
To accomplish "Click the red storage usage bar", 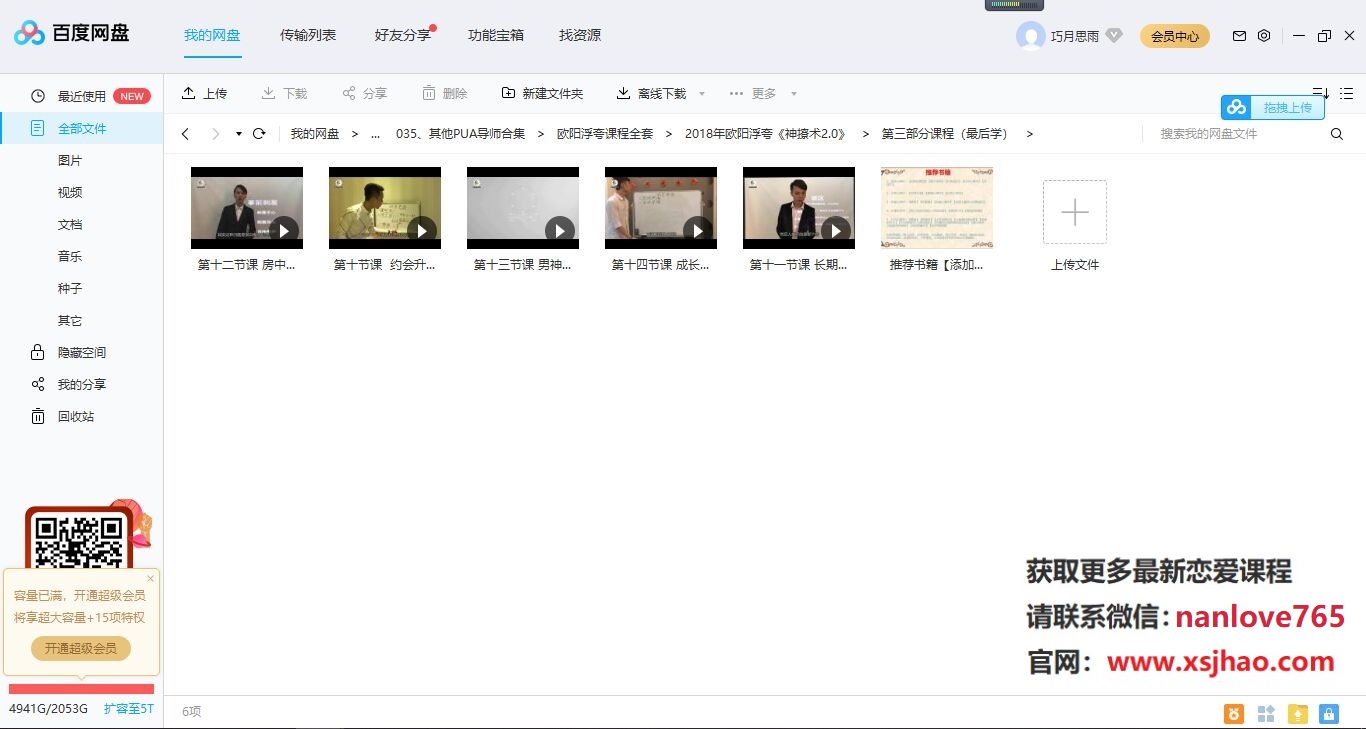I will [81, 689].
